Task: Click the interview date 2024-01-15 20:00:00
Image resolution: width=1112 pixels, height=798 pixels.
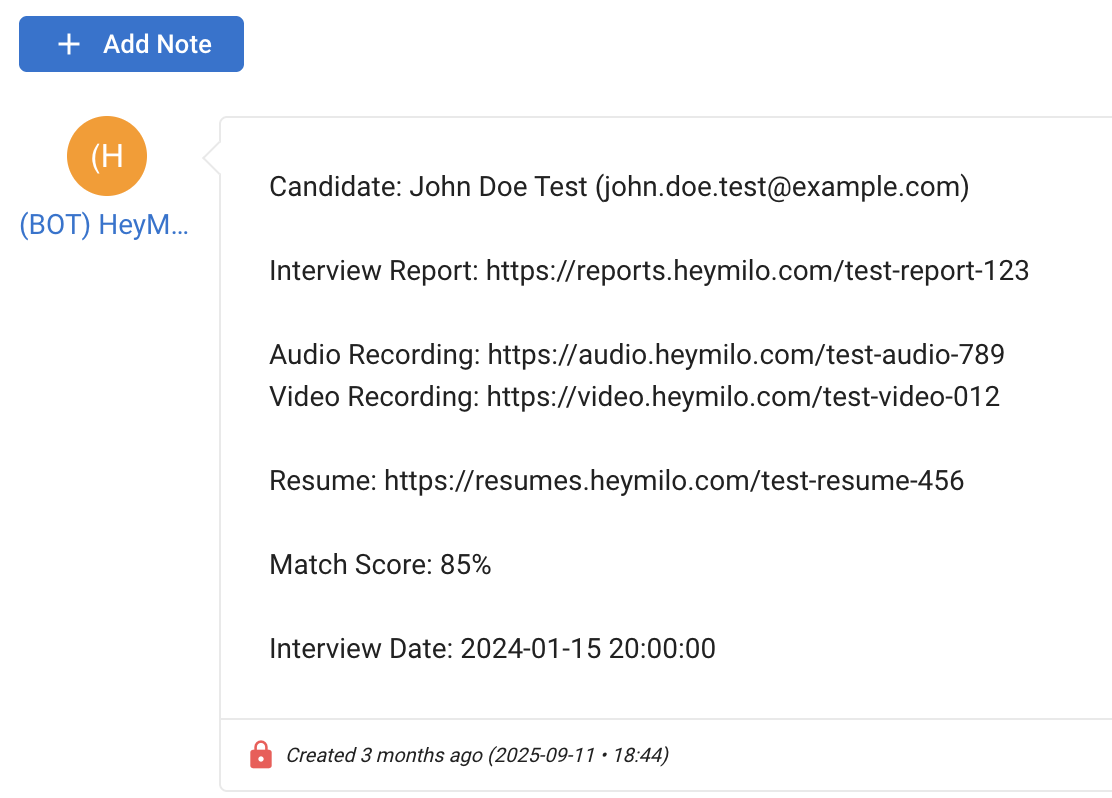Action: [x=588, y=649]
